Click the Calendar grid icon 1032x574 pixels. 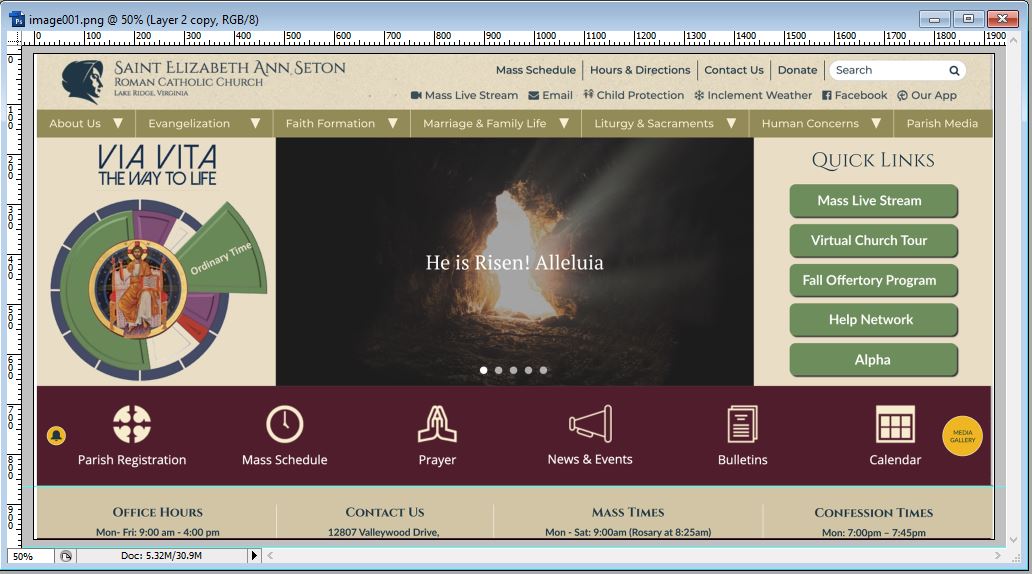coord(895,424)
